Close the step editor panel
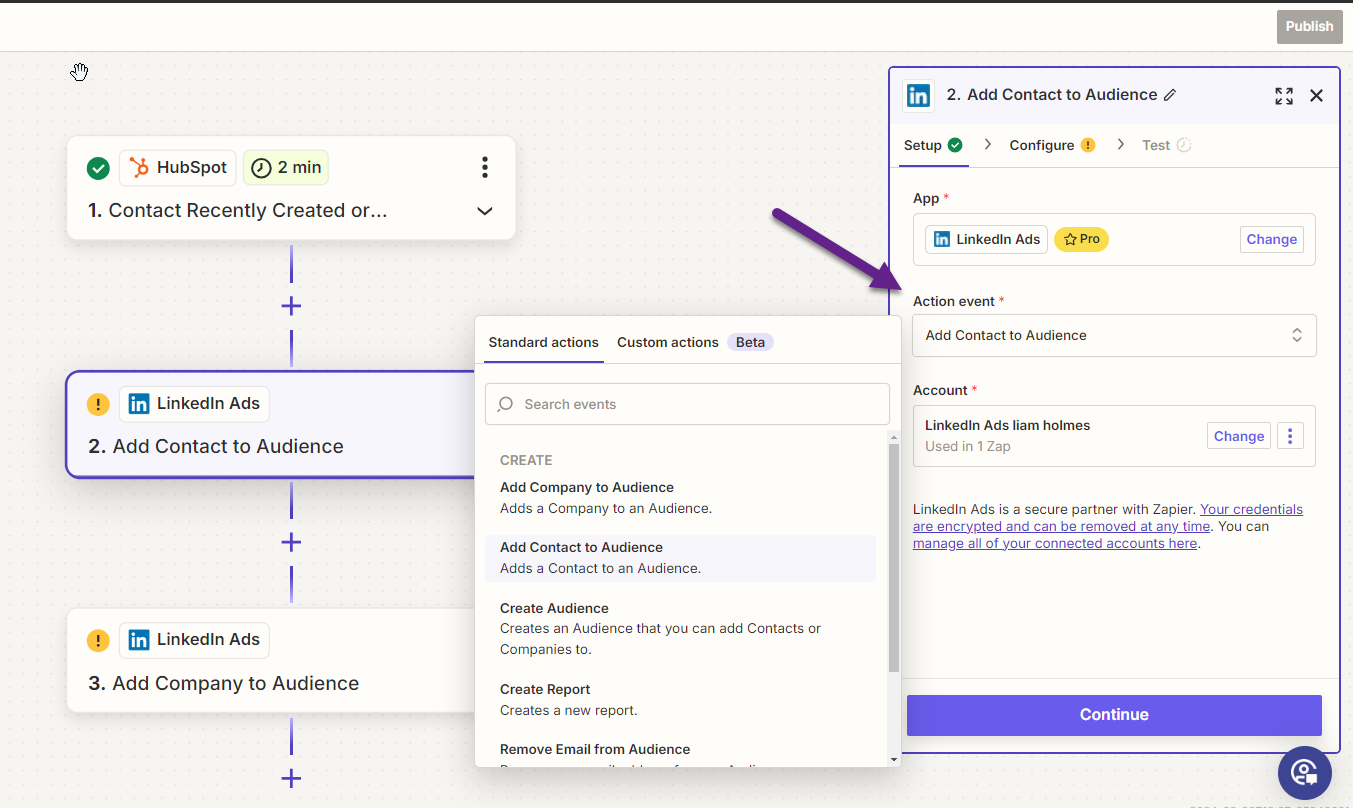1353x808 pixels. (x=1316, y=96)
